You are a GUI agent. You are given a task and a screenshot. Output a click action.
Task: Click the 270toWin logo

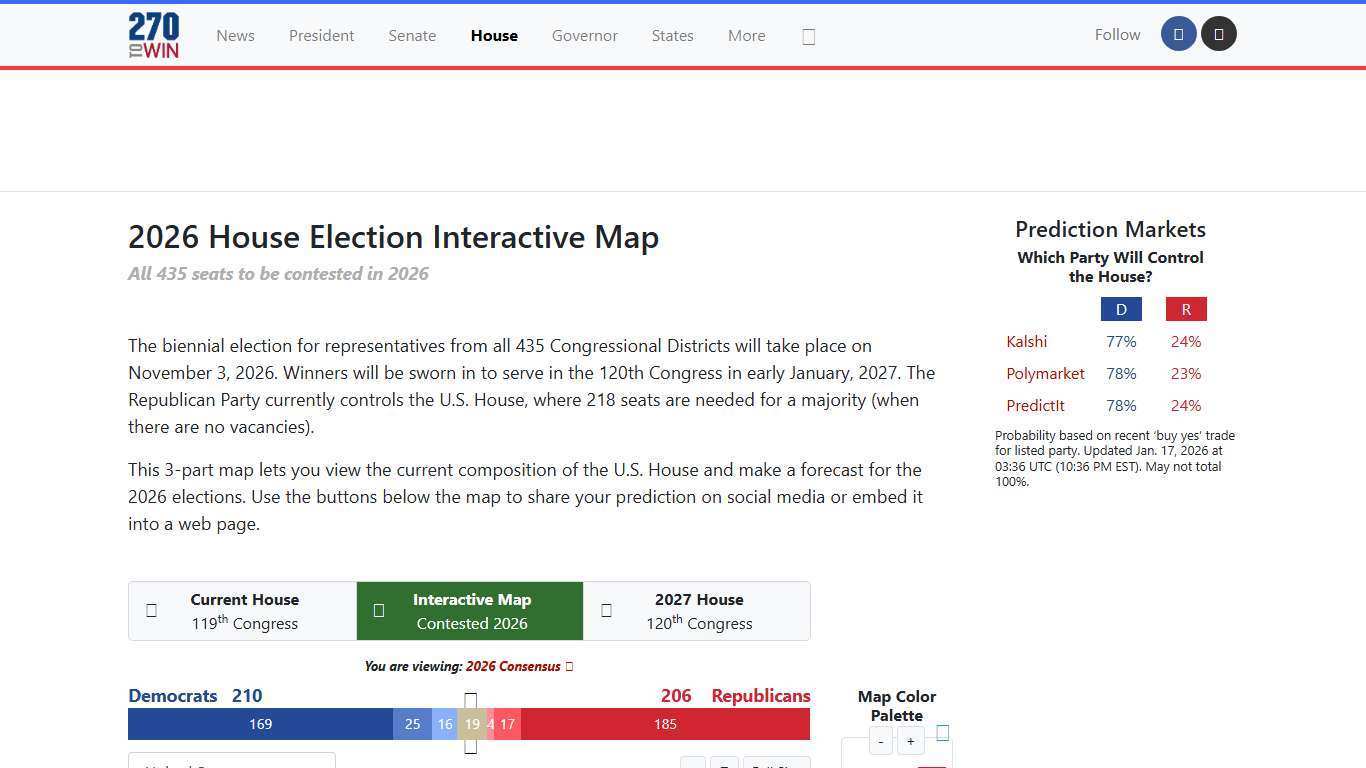point(153,34)
